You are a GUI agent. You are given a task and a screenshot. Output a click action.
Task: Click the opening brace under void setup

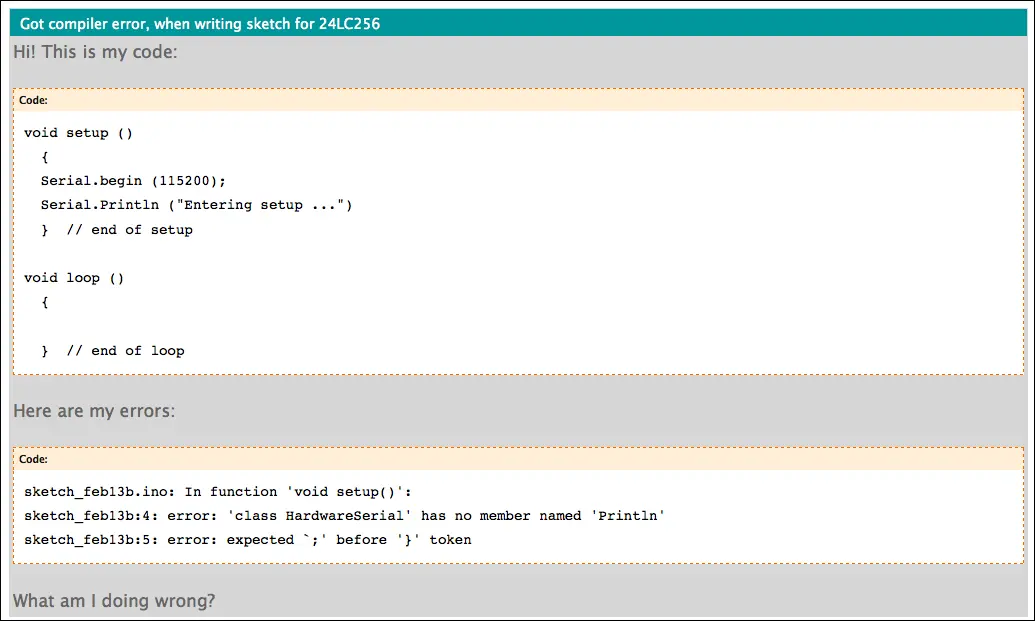point(45,157)
